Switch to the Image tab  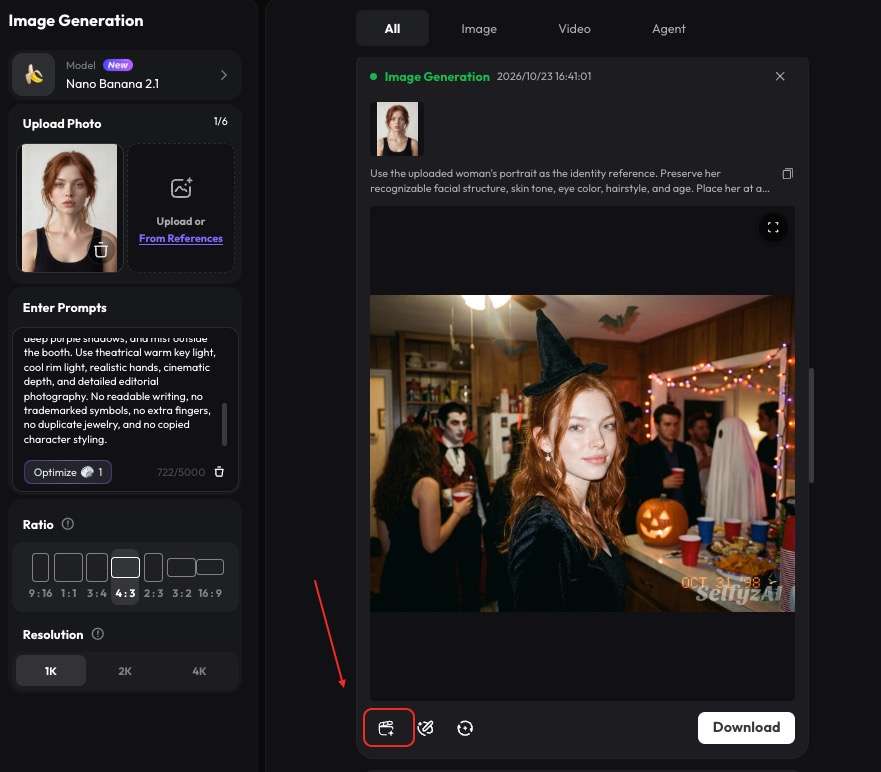pos(479,29)
